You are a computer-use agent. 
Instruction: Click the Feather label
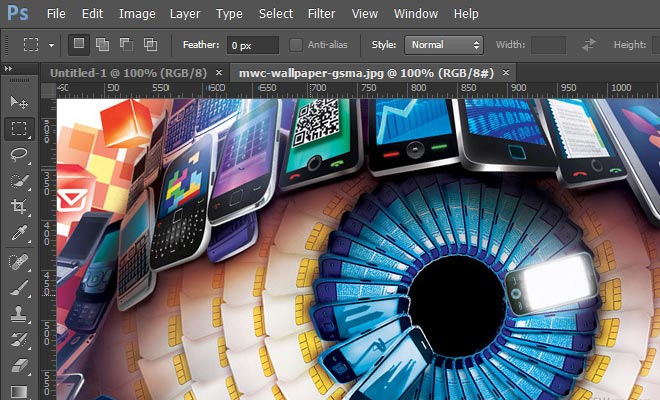tap(201, 45)
